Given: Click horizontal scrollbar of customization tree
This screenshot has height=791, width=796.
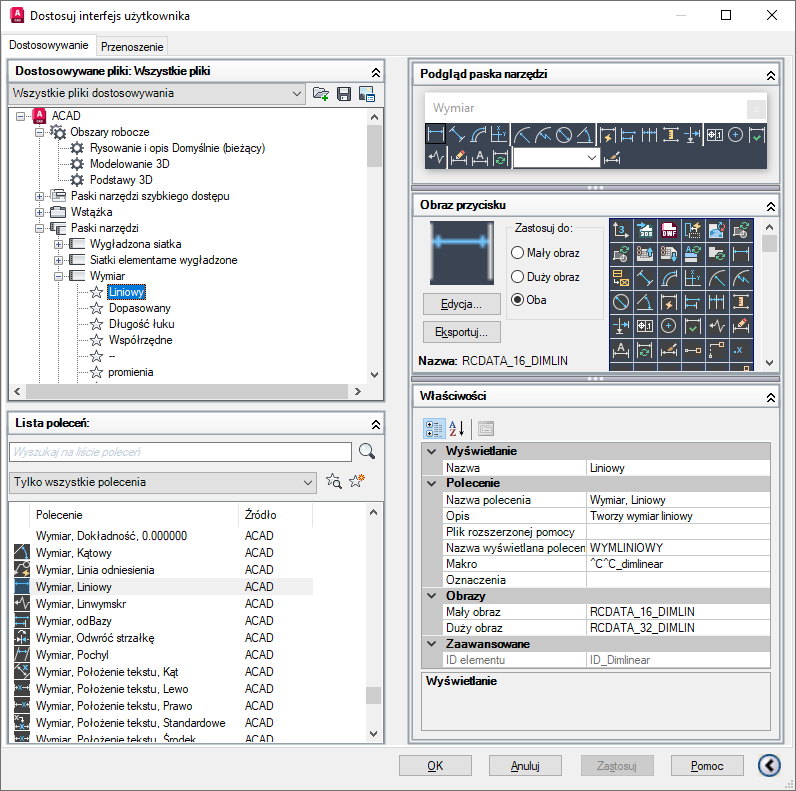Looking at the screenshot, I should [x=187, y=391].
